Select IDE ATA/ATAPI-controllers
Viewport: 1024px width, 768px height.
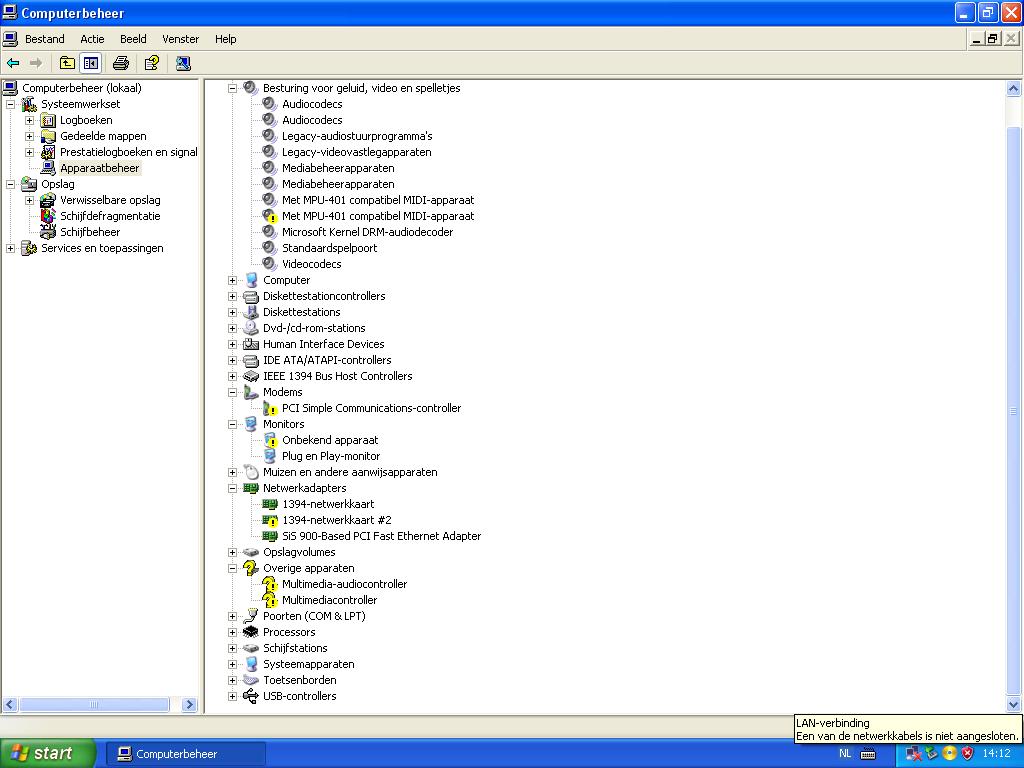click(x=327, y=360)
